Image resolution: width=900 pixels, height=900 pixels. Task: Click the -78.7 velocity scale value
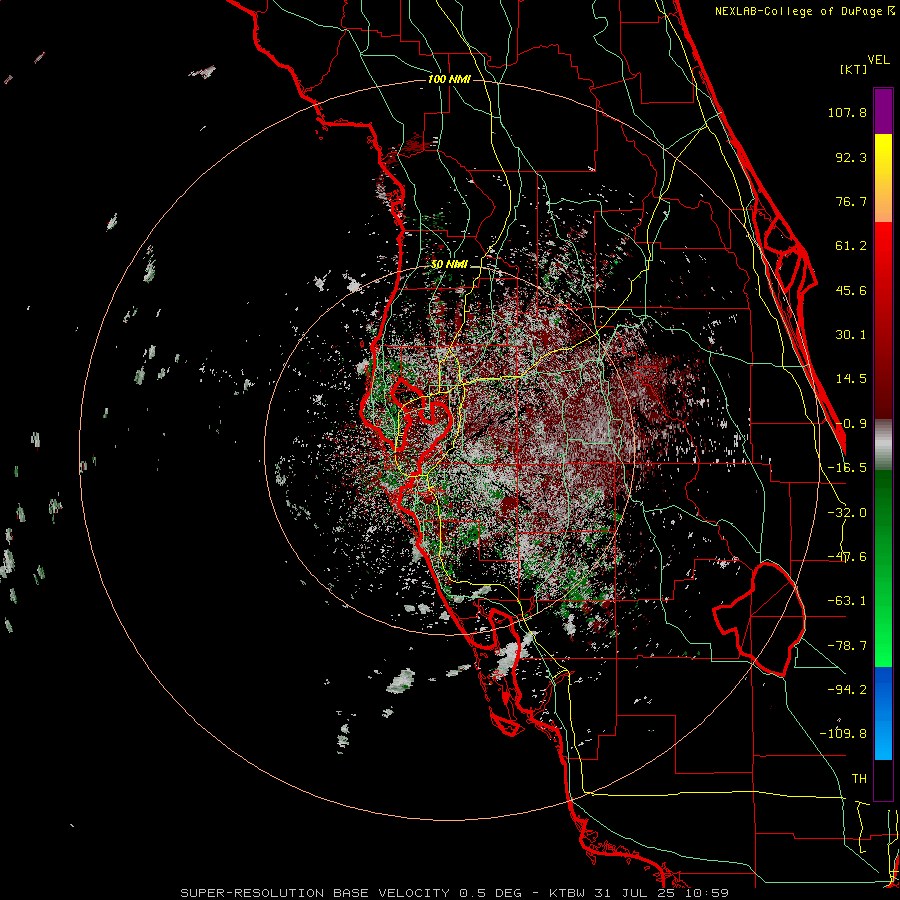point(847,646)
